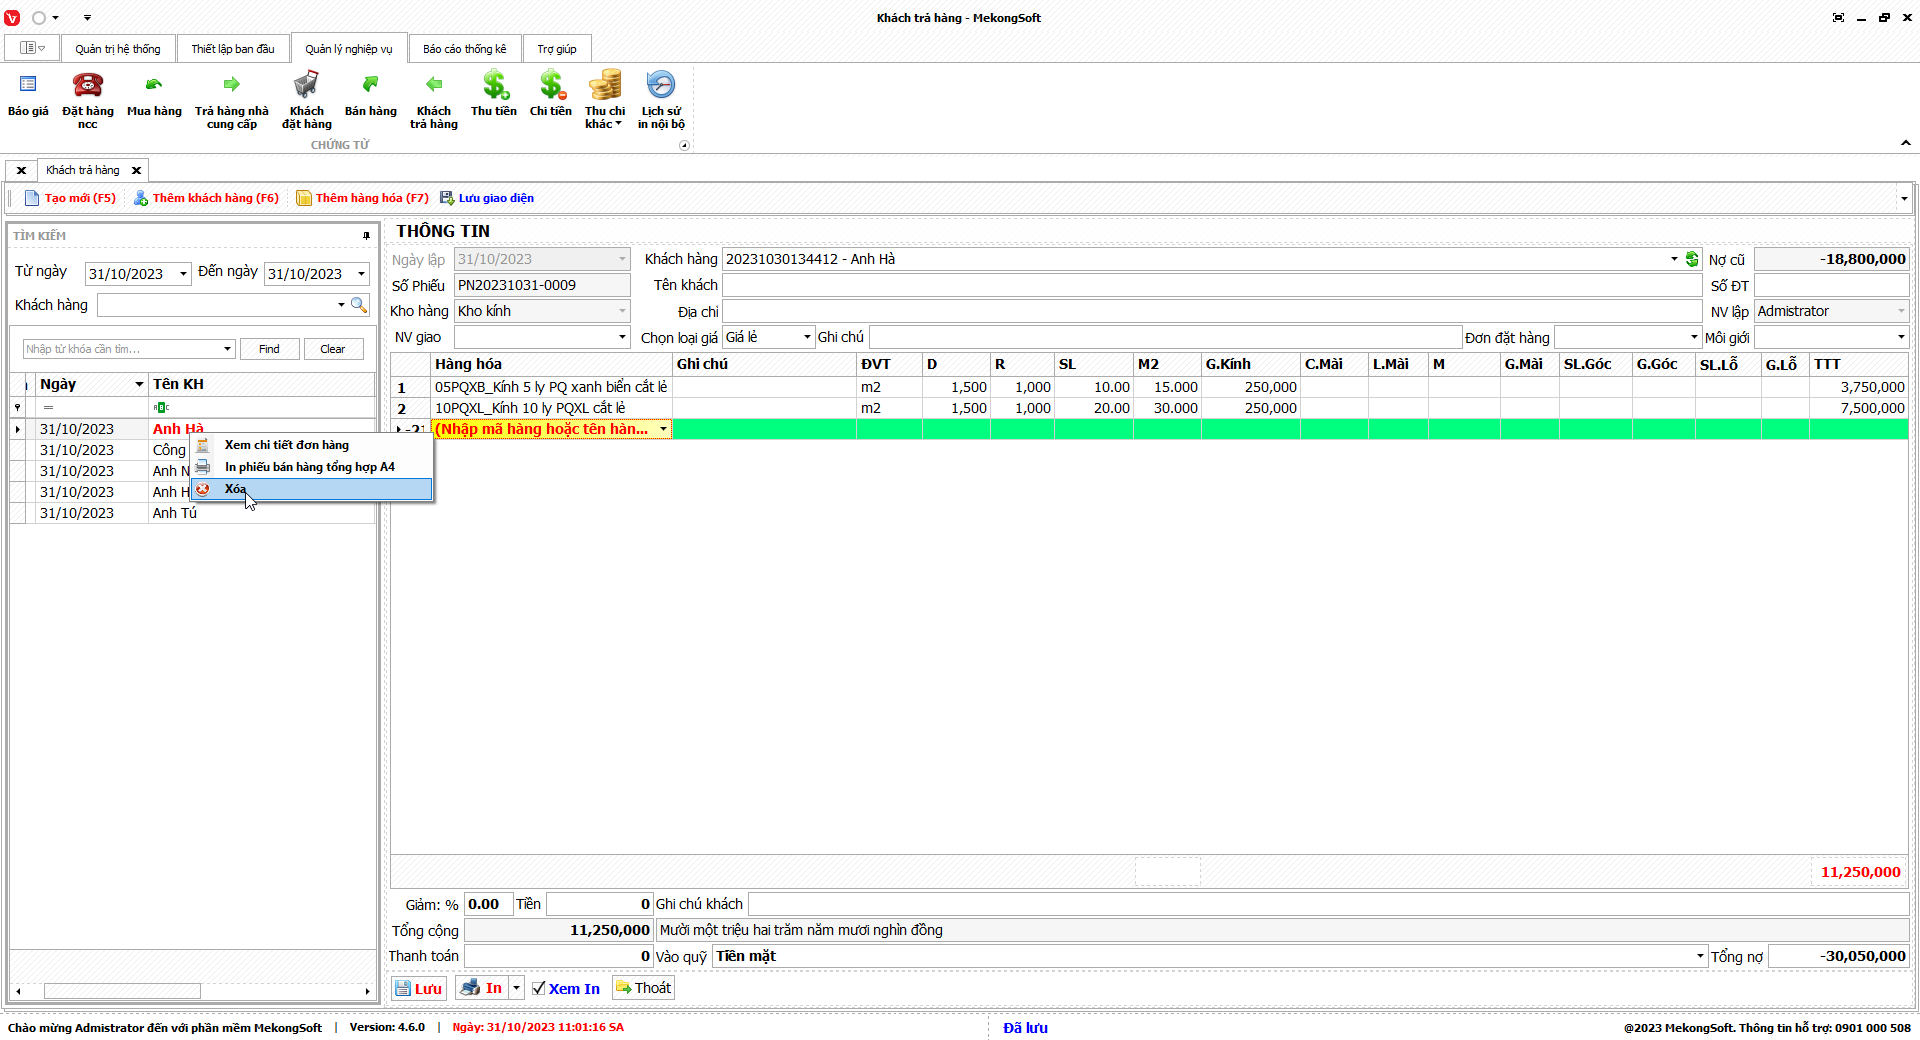Click the Lưu save button
1920x1040 pixels.
418,988
